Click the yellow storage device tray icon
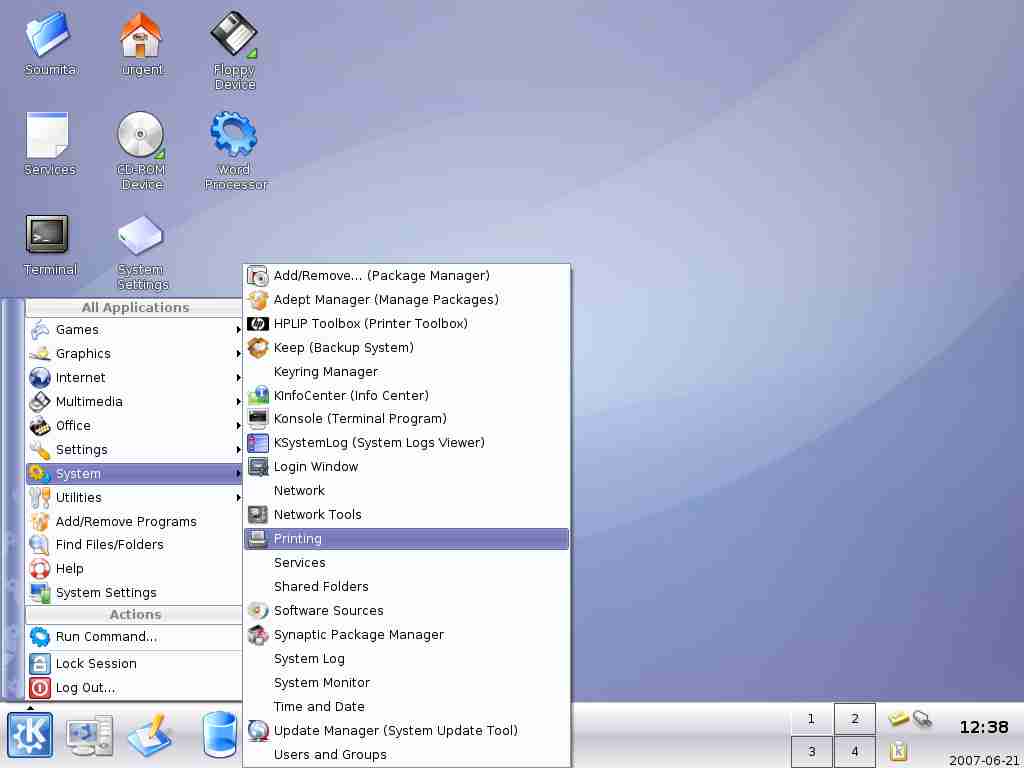The height and width of the screenshot is (768, 1024). (899, 718)
